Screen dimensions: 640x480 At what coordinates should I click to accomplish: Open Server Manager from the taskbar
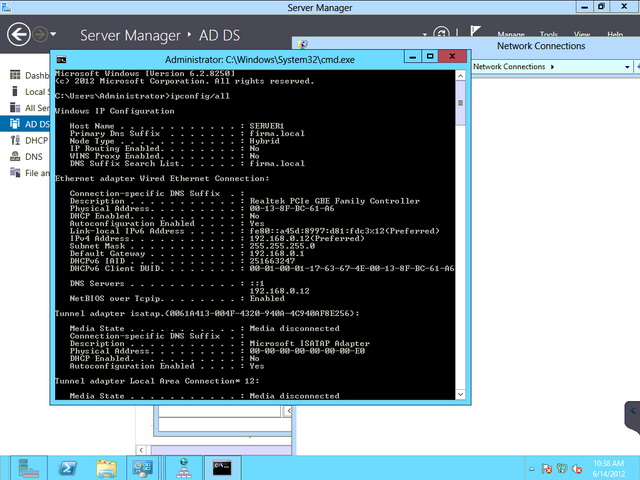pos(29,467)
